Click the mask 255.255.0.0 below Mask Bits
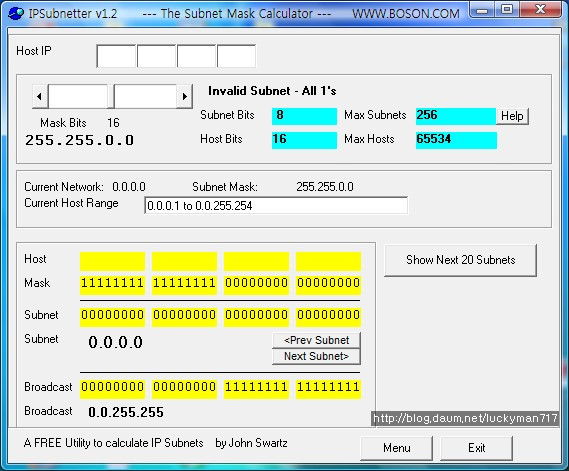569x471 pixels. (79, 140)
